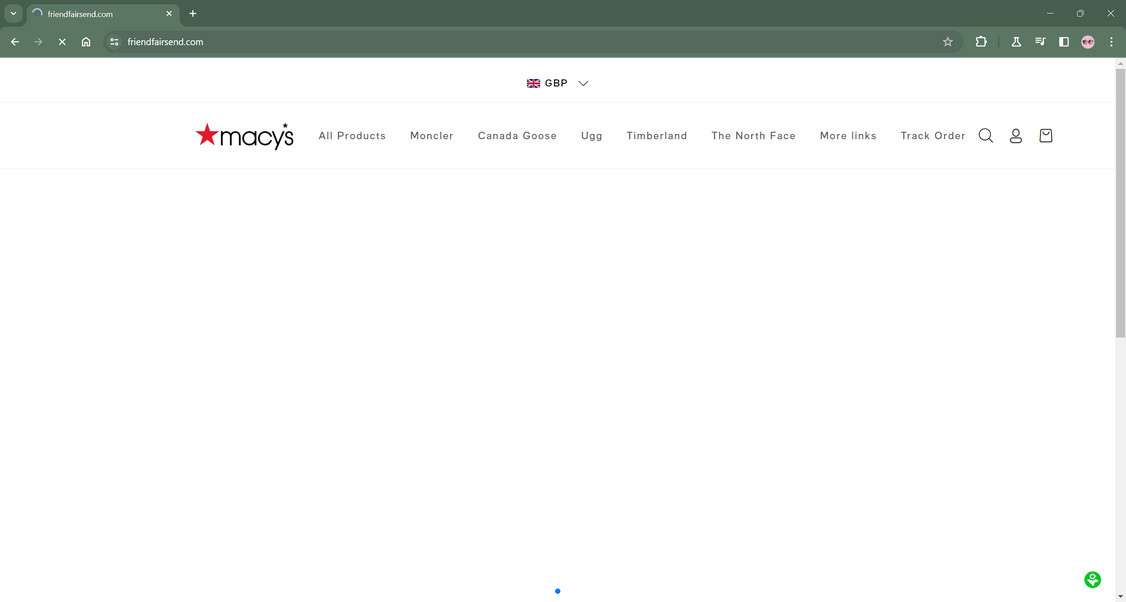Open the Chrome profile avatar
The height and width of the screenshot is (602, 1126).
click(x=1088, y=42)
